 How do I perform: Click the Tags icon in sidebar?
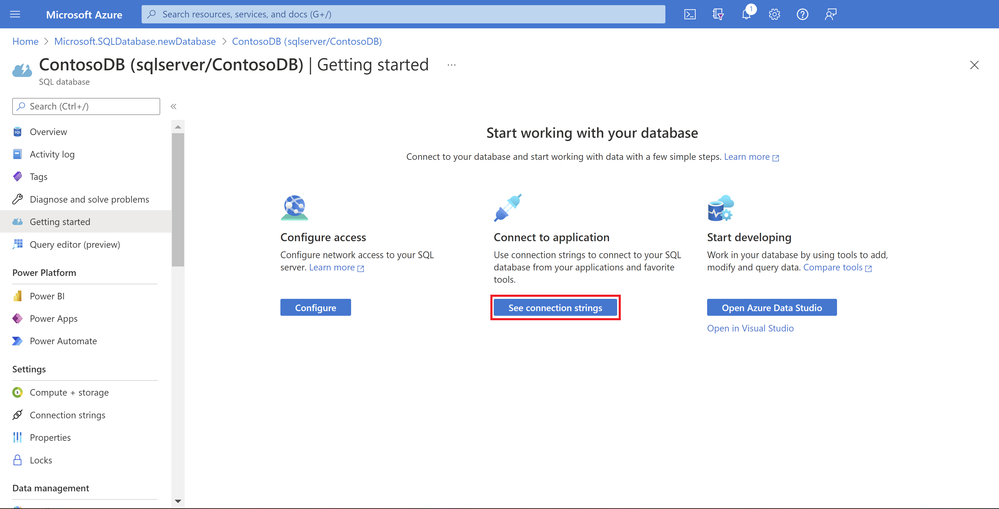coord(18,176)
